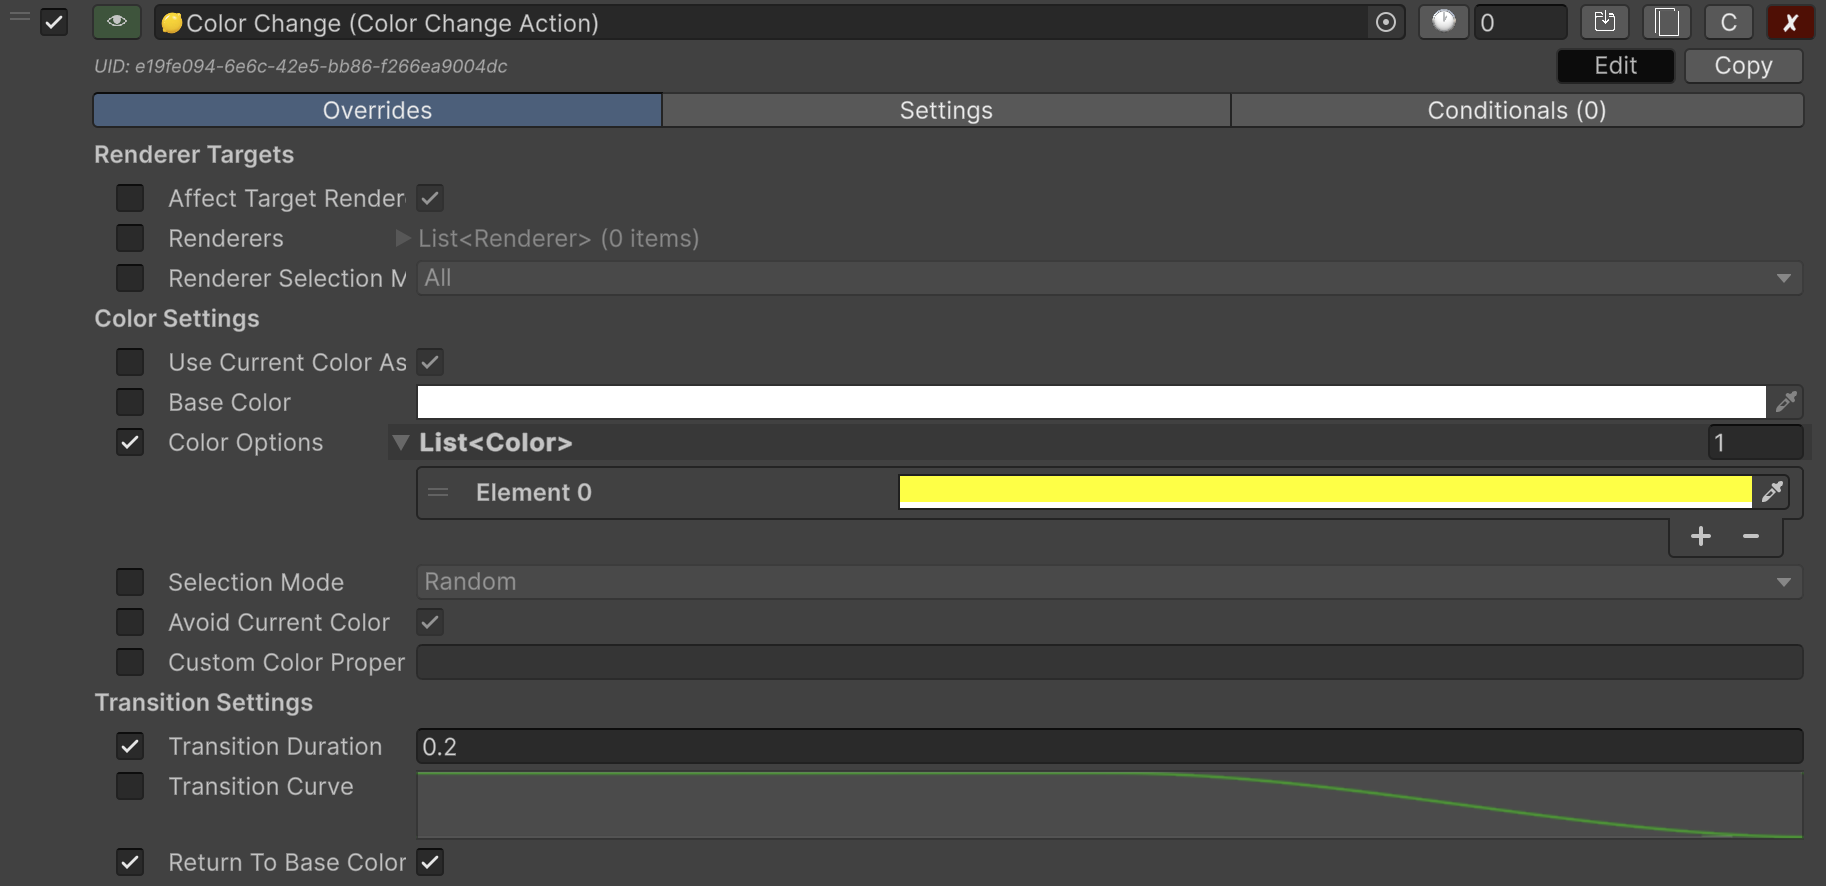The width and height of the screenshot is (1826, 886).
Task: Toggle the eye visibility icon for Color Change
Action: [117, 22]
